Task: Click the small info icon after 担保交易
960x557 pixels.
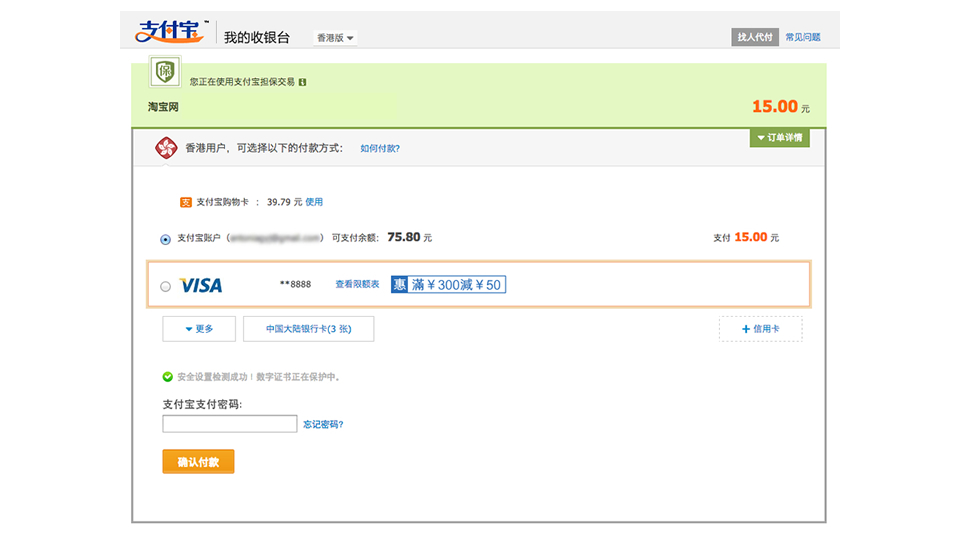Action: click(x=302, y=82)
